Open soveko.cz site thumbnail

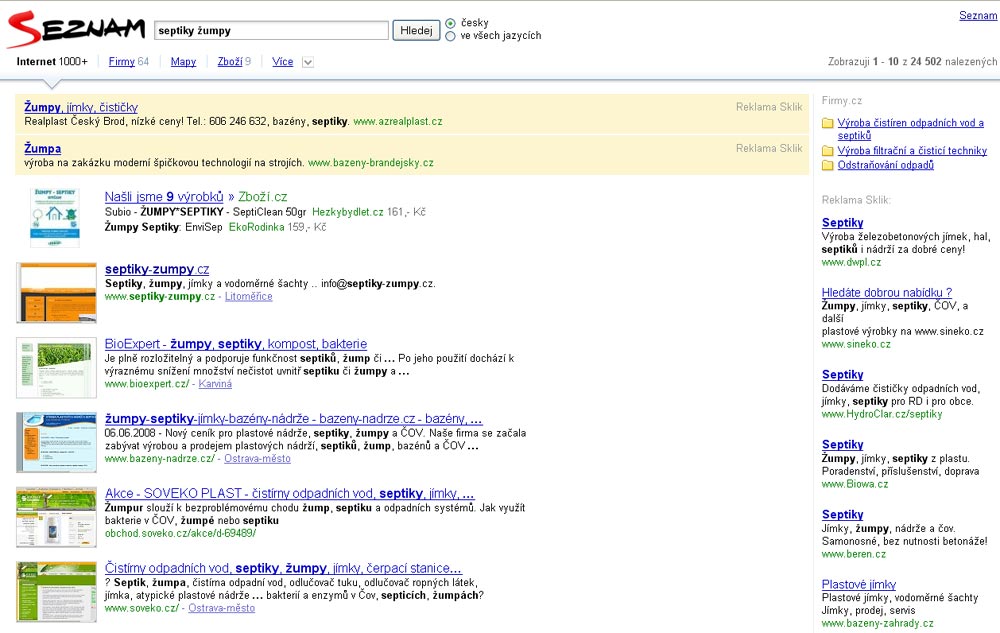[57, 592]
